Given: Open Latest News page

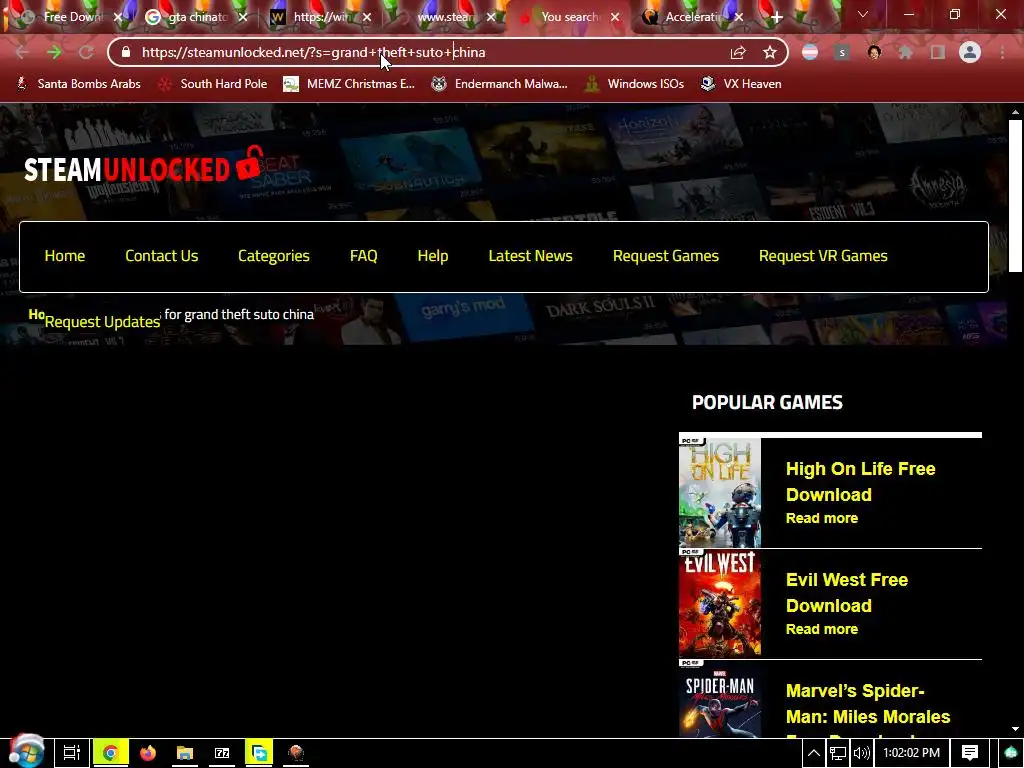Looking at the screenshot, I should 530,256.
